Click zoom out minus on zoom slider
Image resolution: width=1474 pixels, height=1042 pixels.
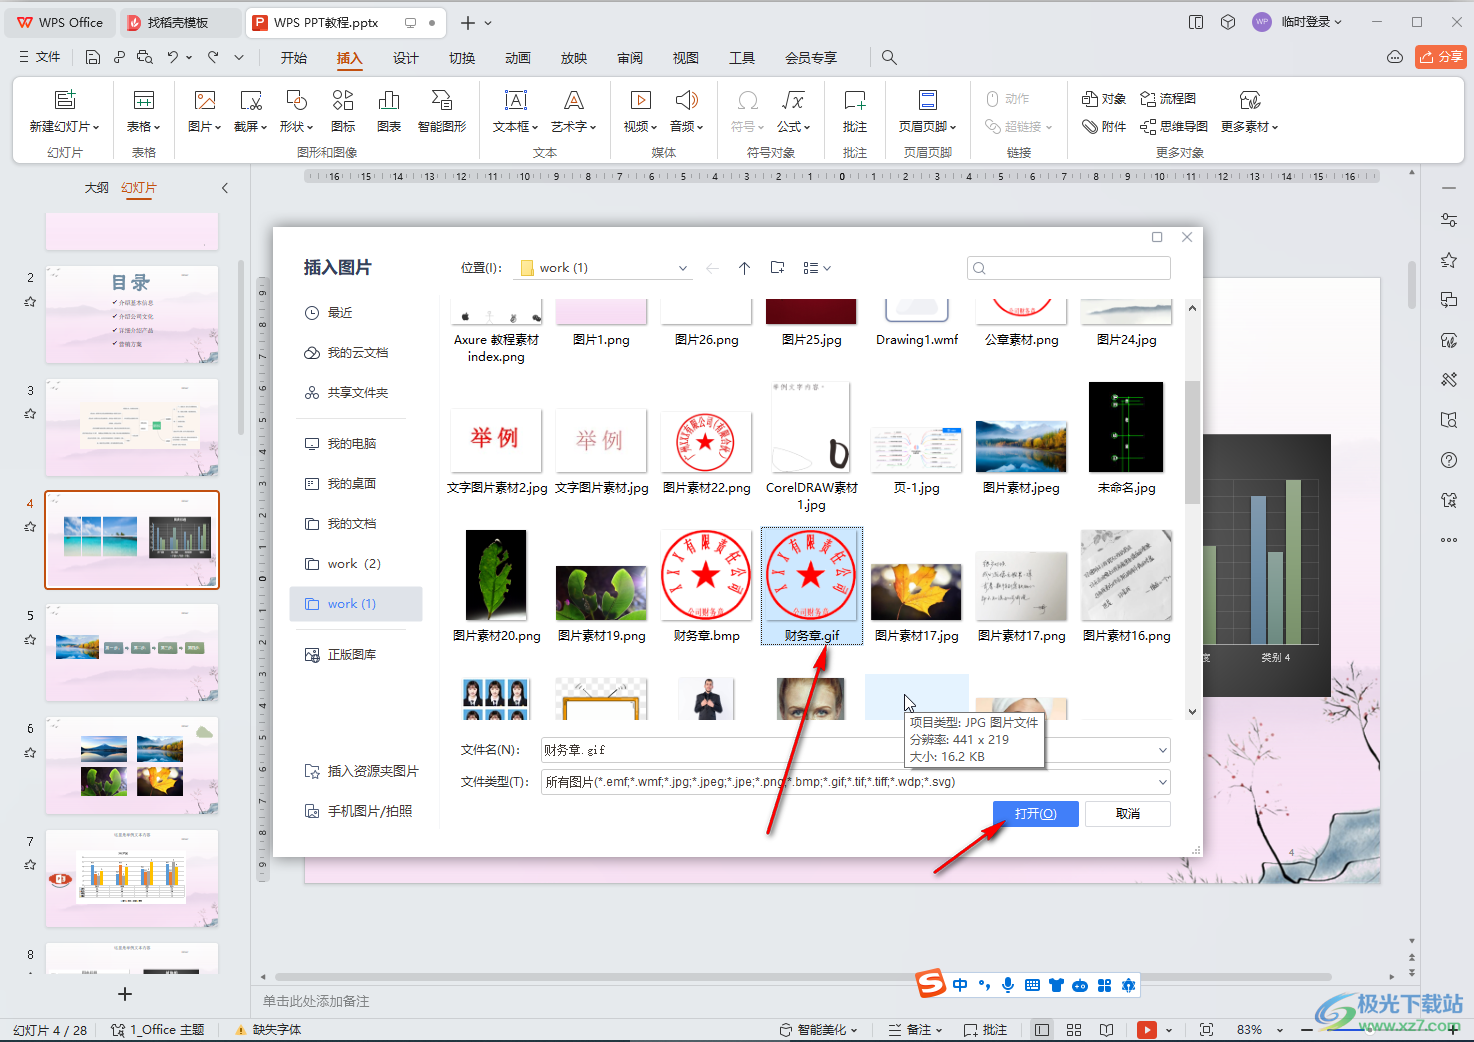tap(1307, 1030)
